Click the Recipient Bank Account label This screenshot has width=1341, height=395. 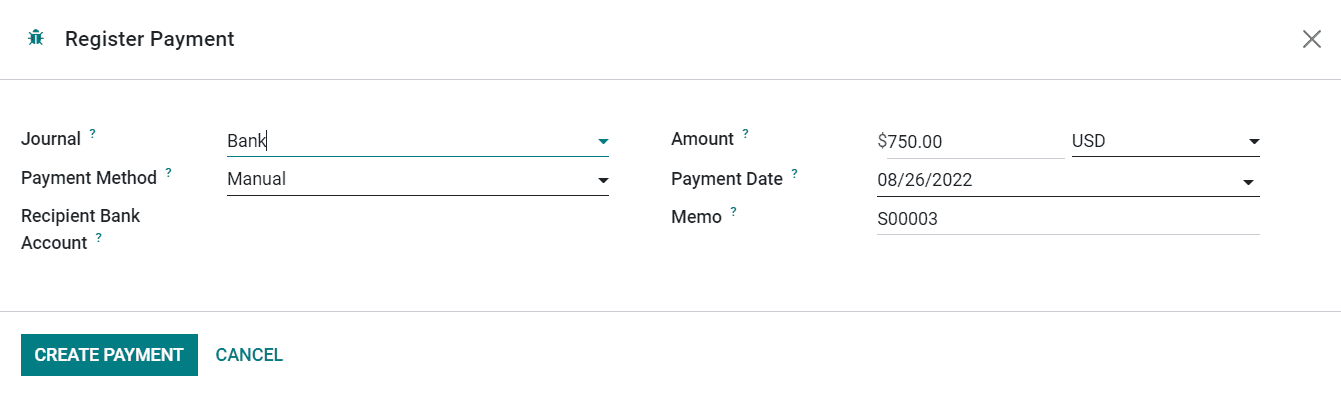pyautogui.click(x=81, y=229)
